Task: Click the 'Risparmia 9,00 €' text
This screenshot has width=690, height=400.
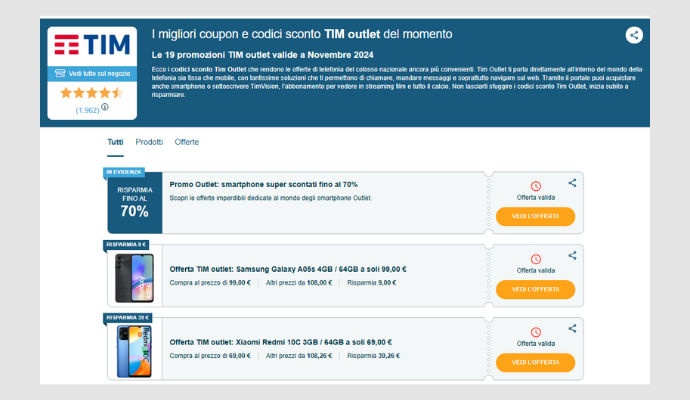Action: coord(372,283)
